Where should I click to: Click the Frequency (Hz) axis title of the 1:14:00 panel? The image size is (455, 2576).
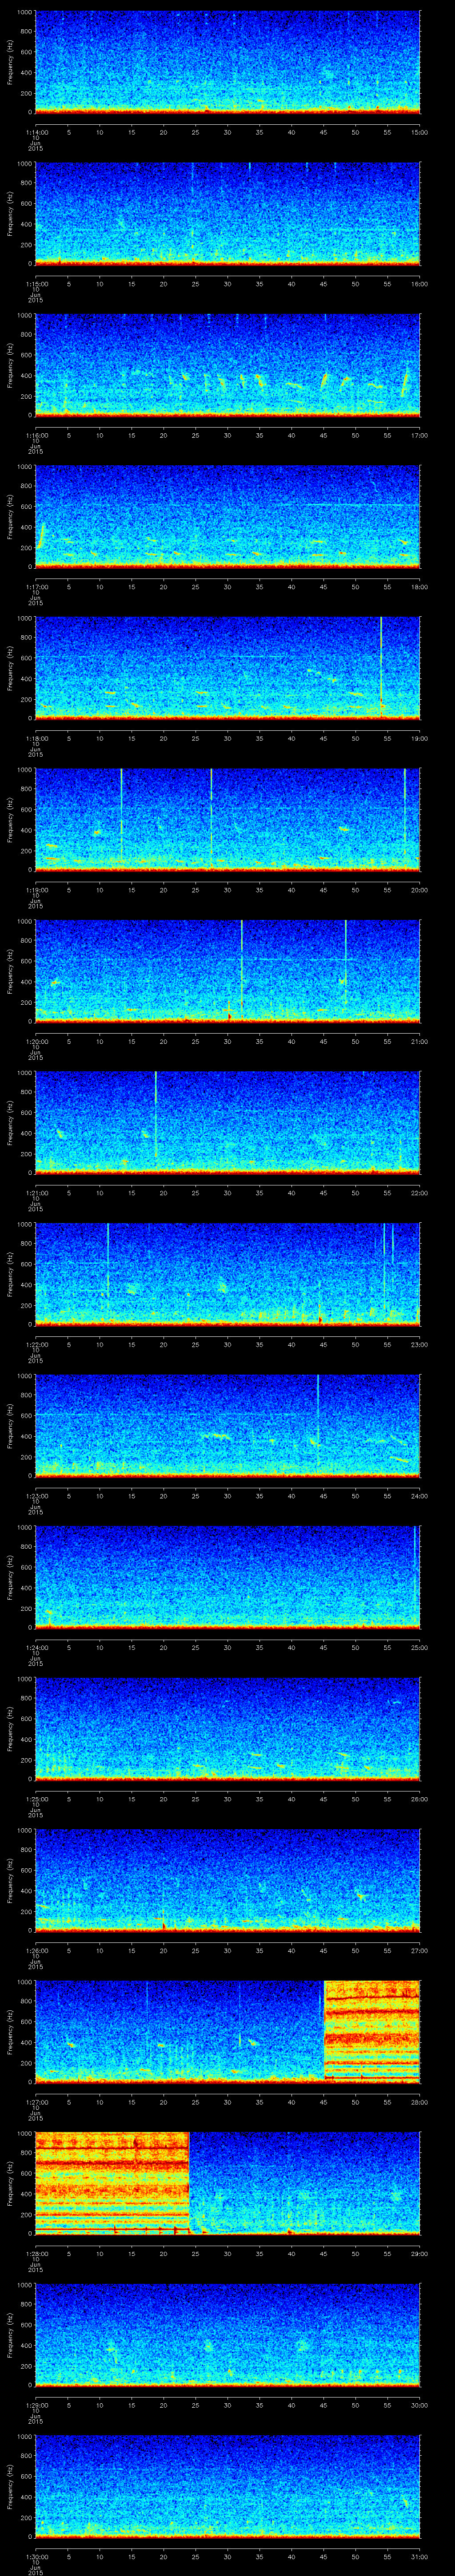pyautogui.click(x=10, y=62)
